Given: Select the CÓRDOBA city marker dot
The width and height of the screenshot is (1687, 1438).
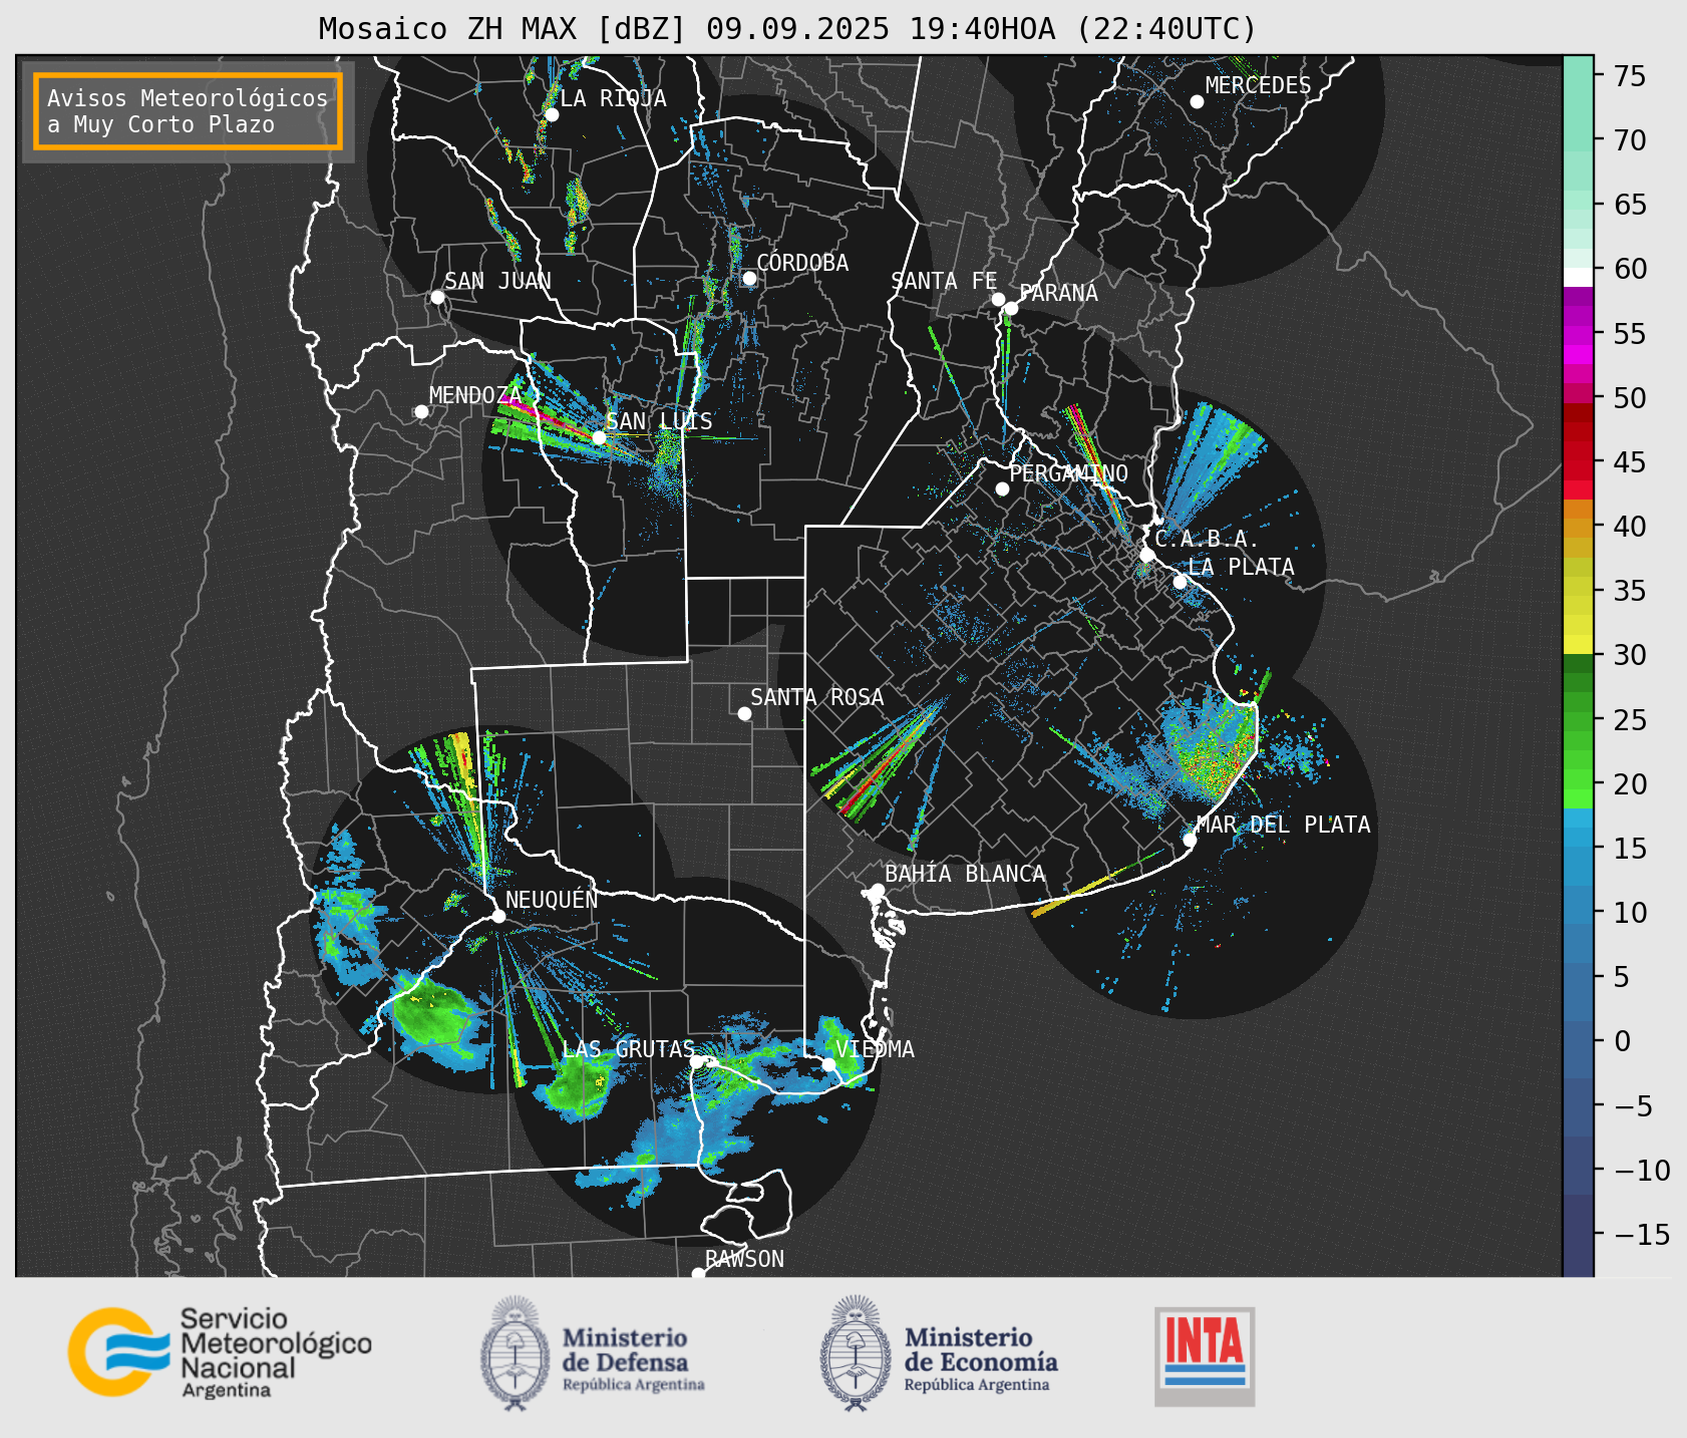Looking at the screenshot, I should pos(749,278).
